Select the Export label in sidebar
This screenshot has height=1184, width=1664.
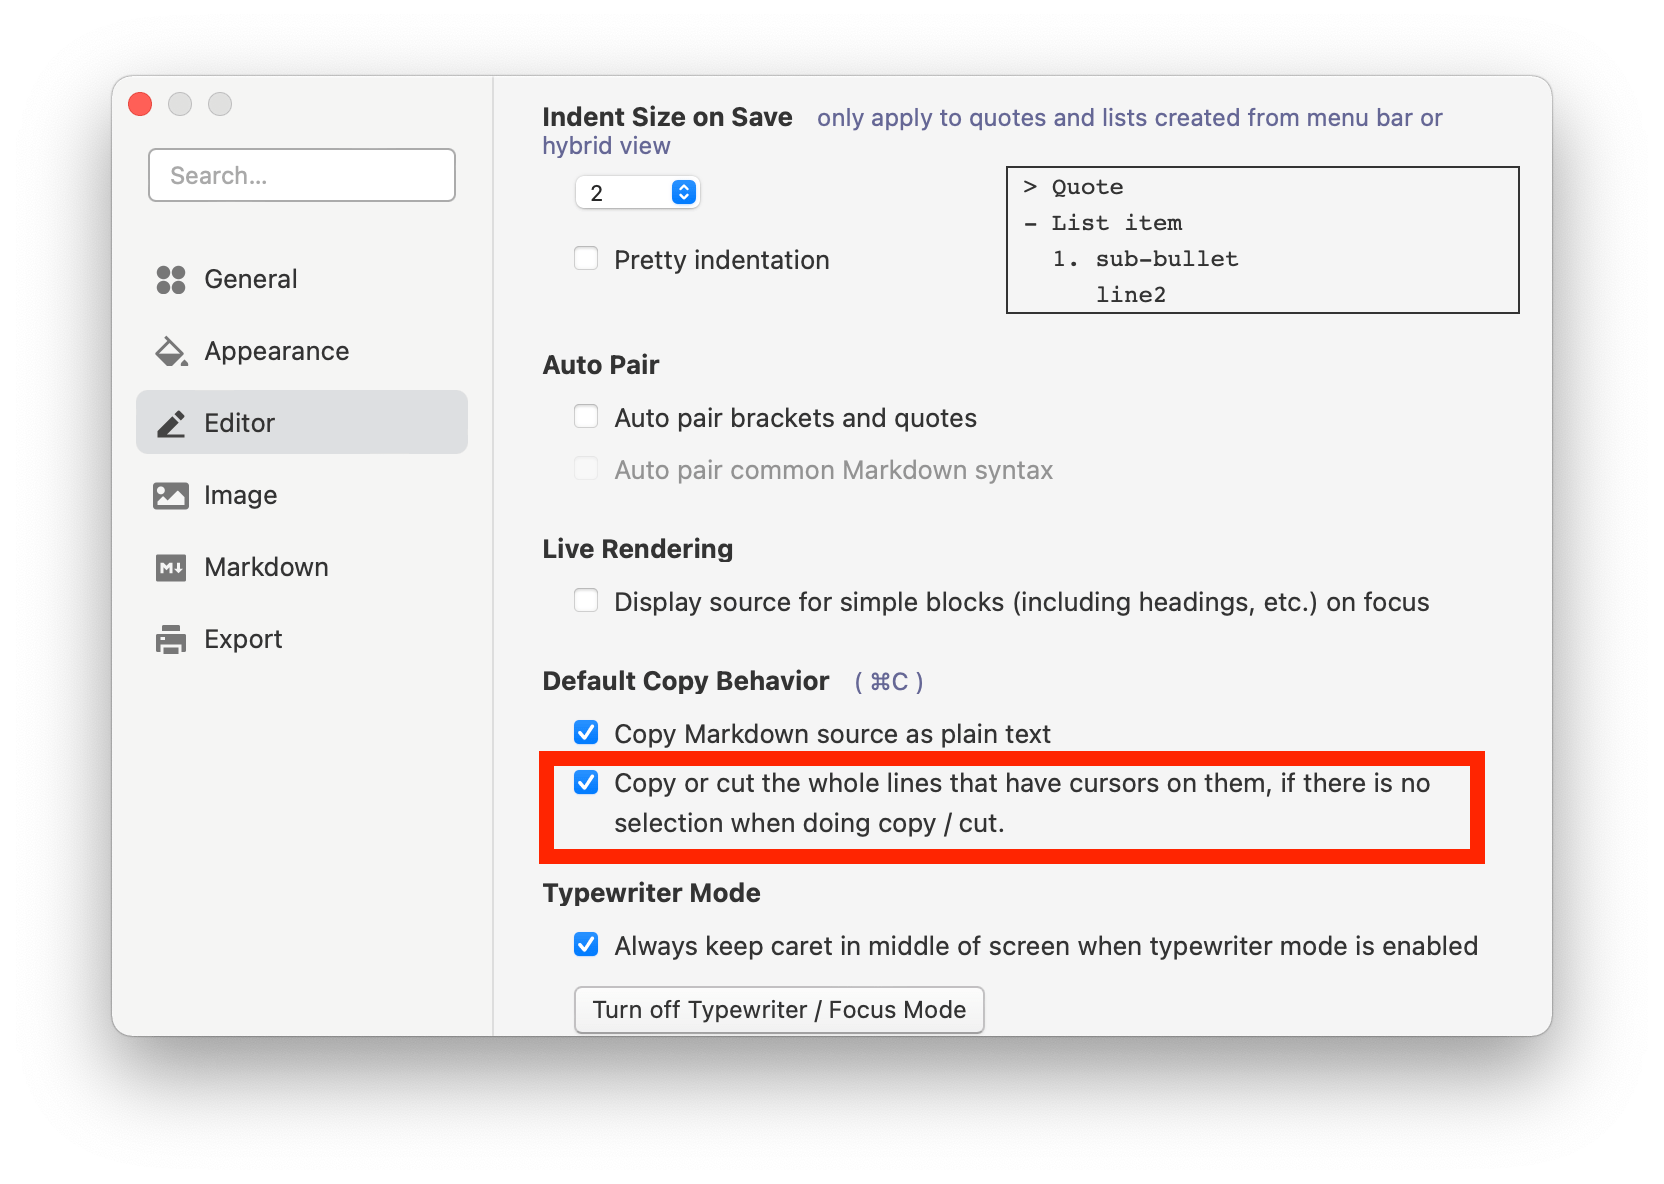tap(243, 640)
